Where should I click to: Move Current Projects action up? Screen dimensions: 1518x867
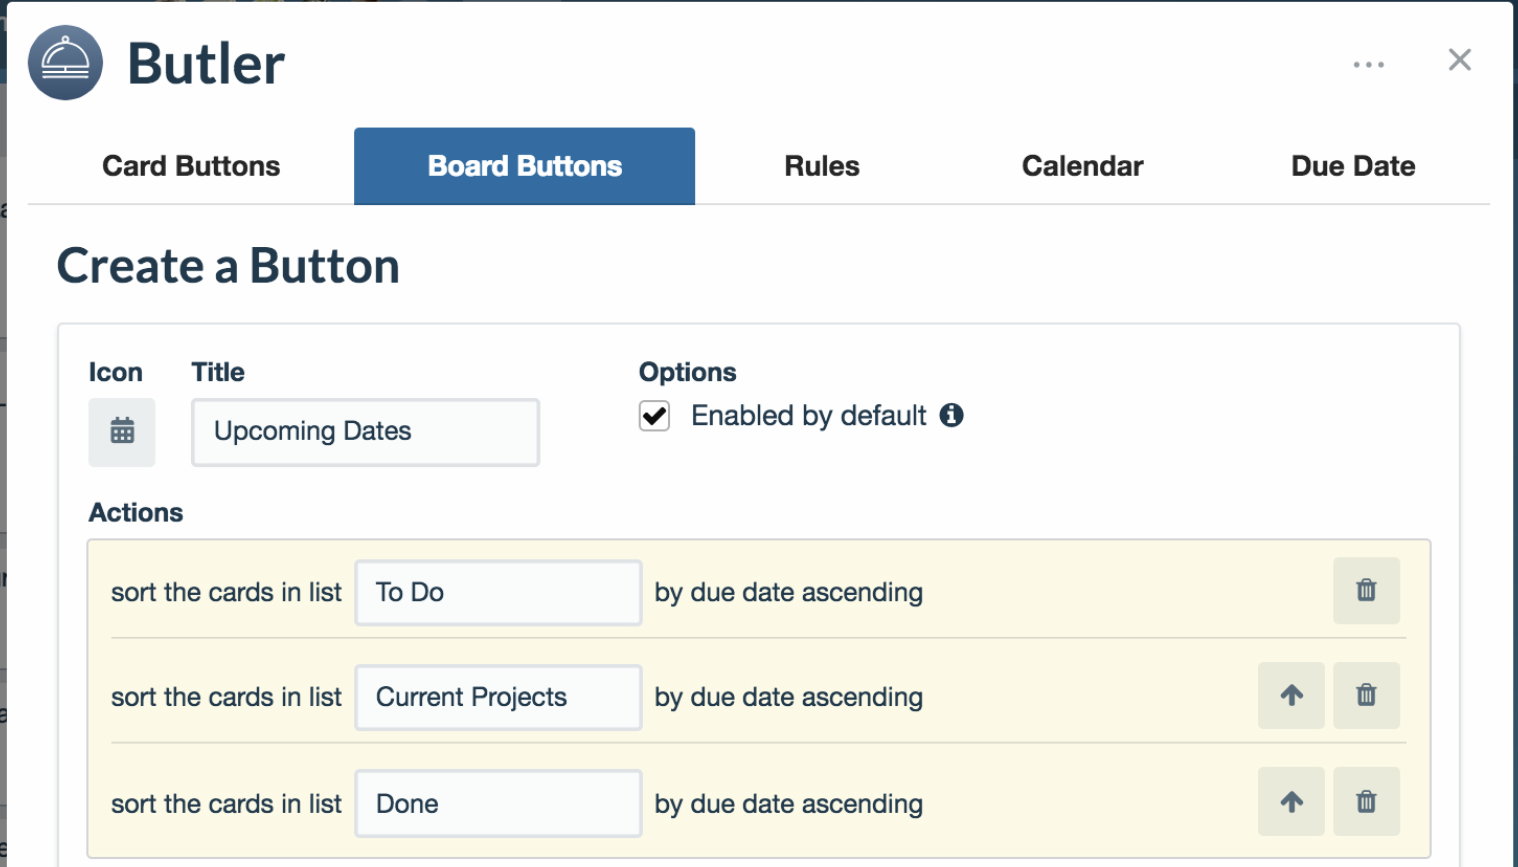point(1291,696)
